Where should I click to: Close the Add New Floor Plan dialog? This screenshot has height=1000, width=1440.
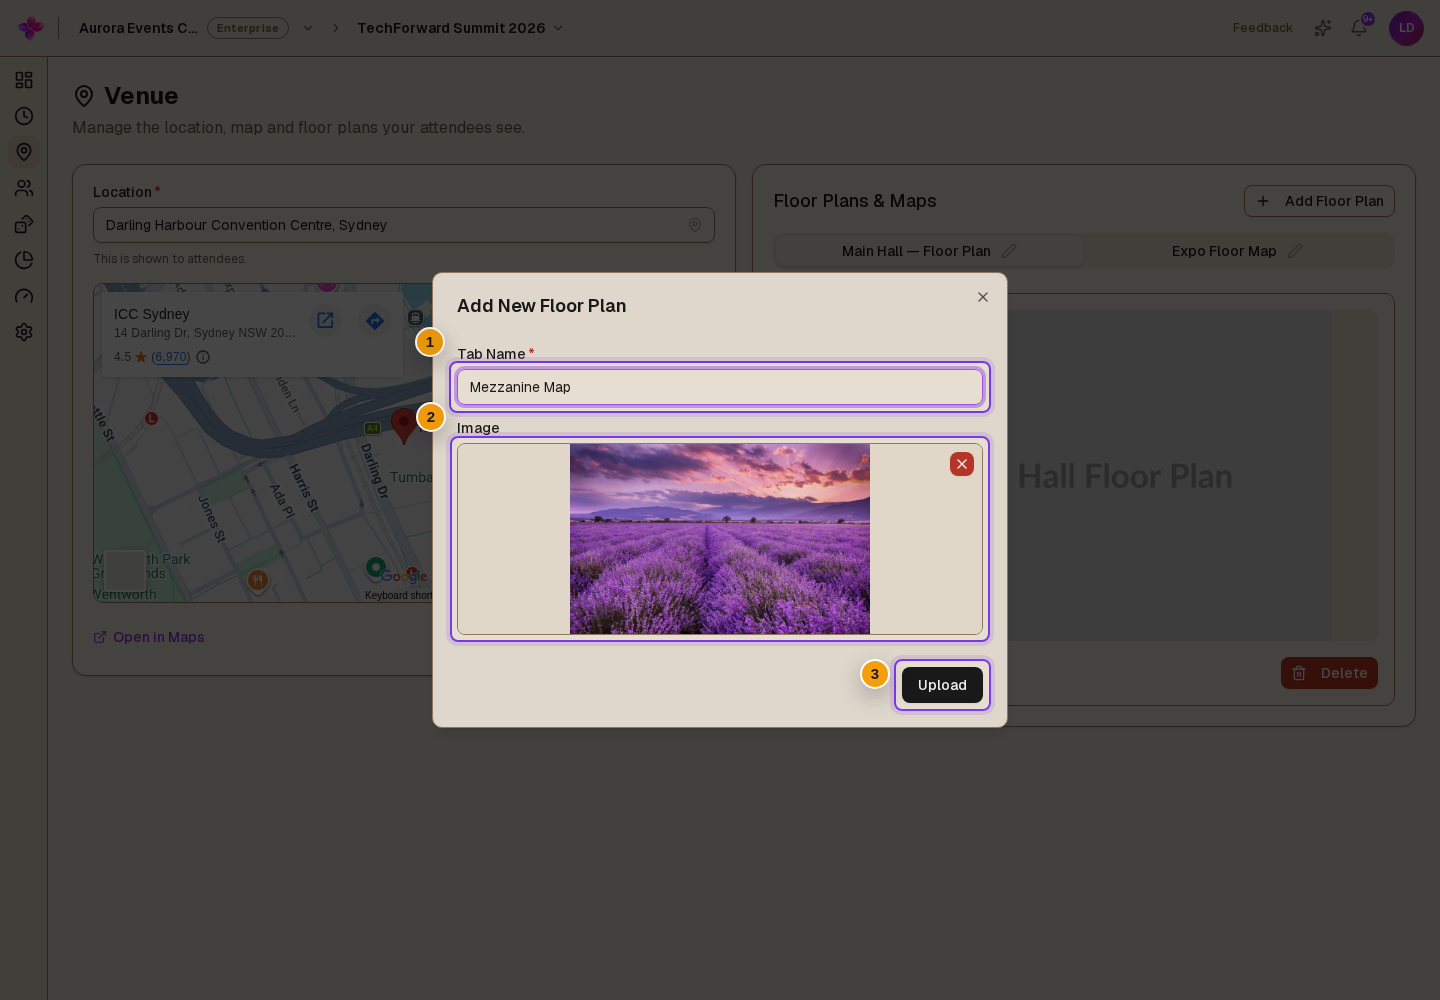pos(983,297)
